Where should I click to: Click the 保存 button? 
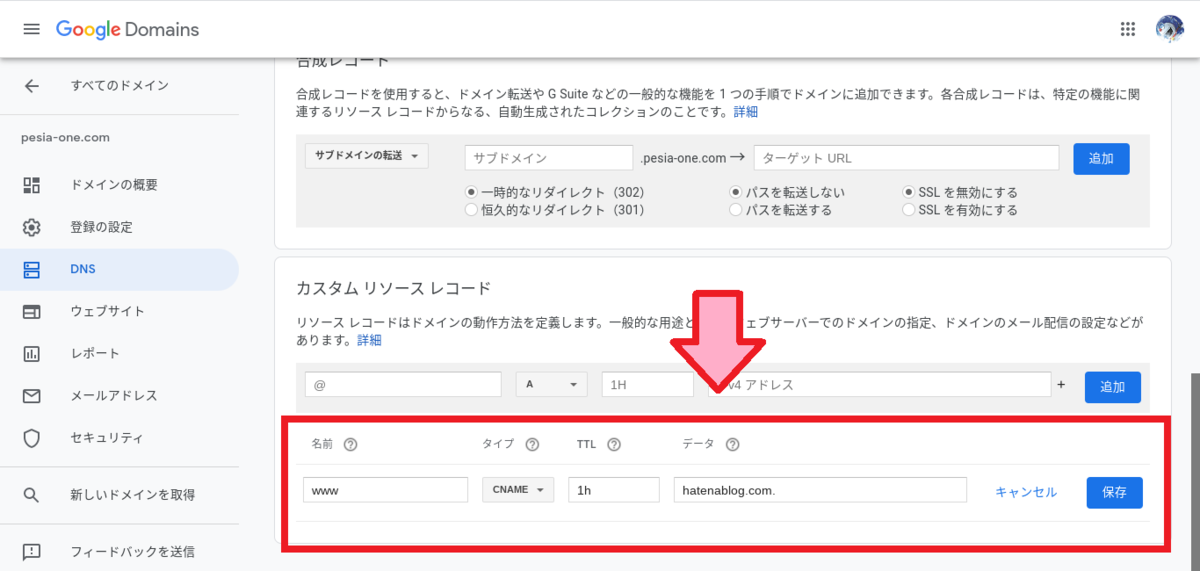pyautogui.click(x=1114, y=492)
